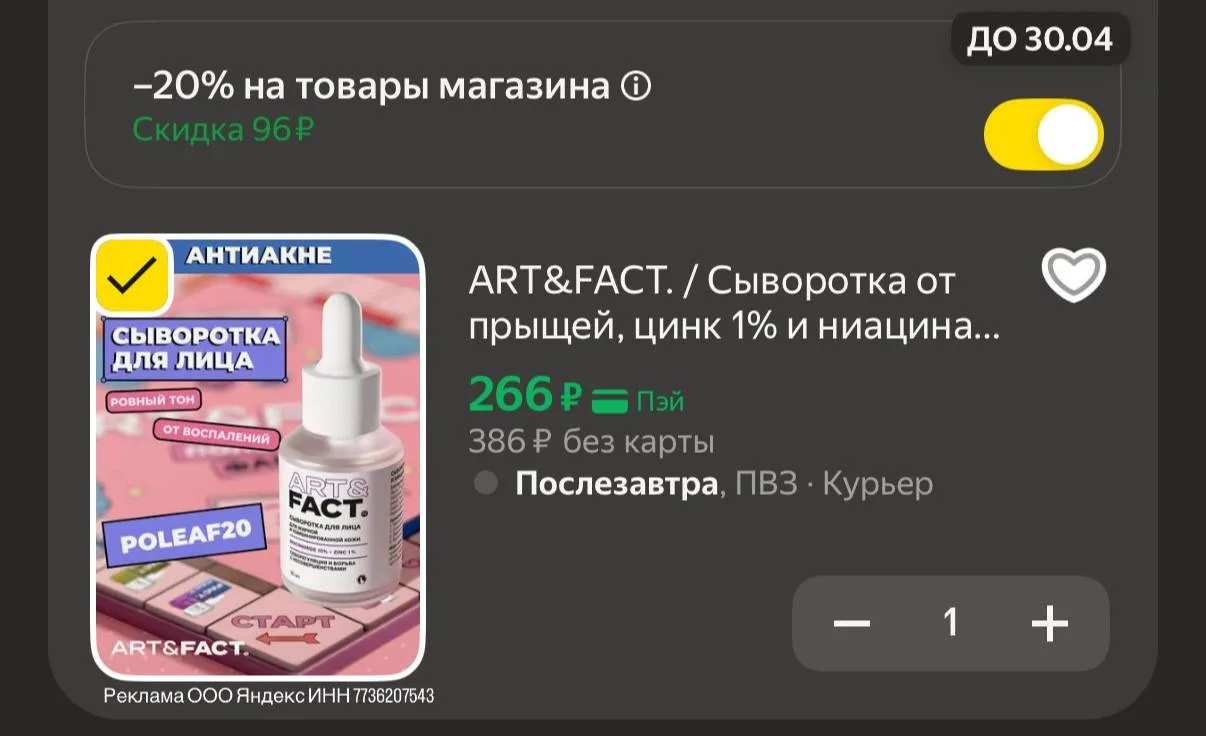Viewport: 1206px width, 736px height.
Task: Add serum to favorites with heart icon
Action: (1074, 275)
